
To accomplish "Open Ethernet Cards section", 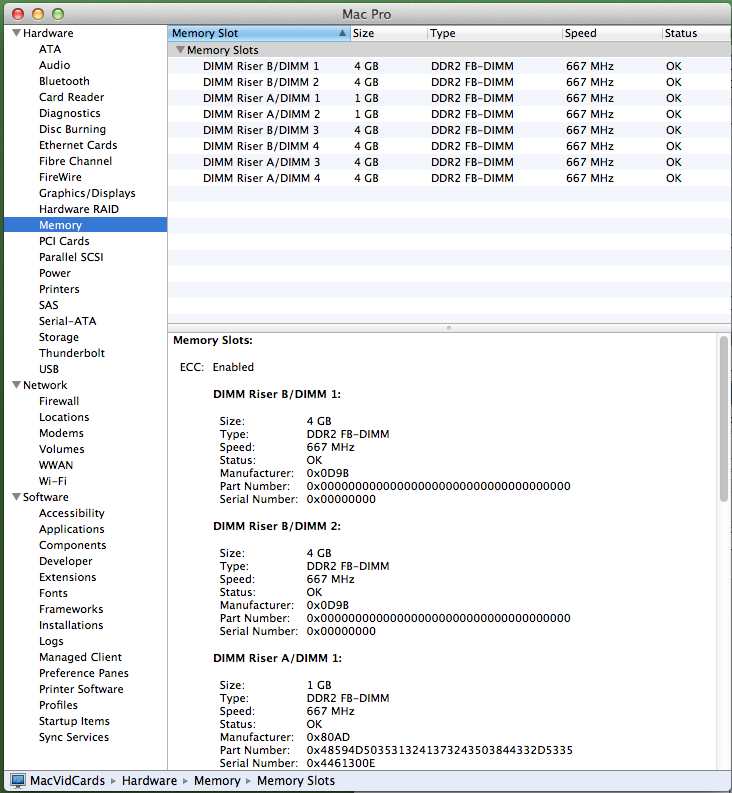I will coord(78,145).
